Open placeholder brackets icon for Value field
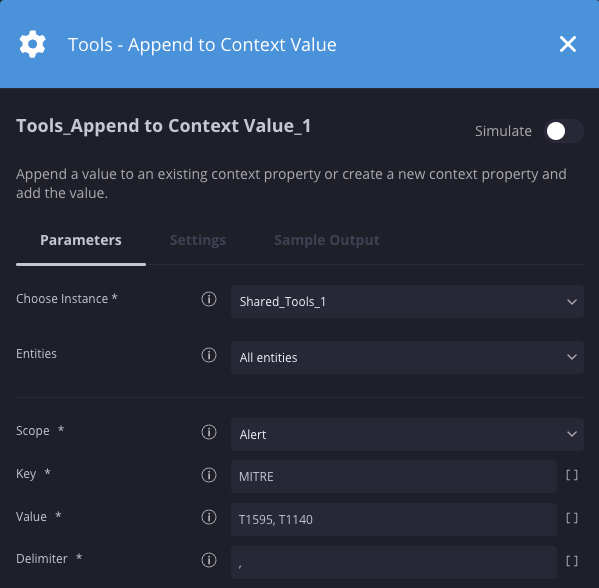This screenshot has width=599, height=588. pyautogui.click(x=571, y=518)
